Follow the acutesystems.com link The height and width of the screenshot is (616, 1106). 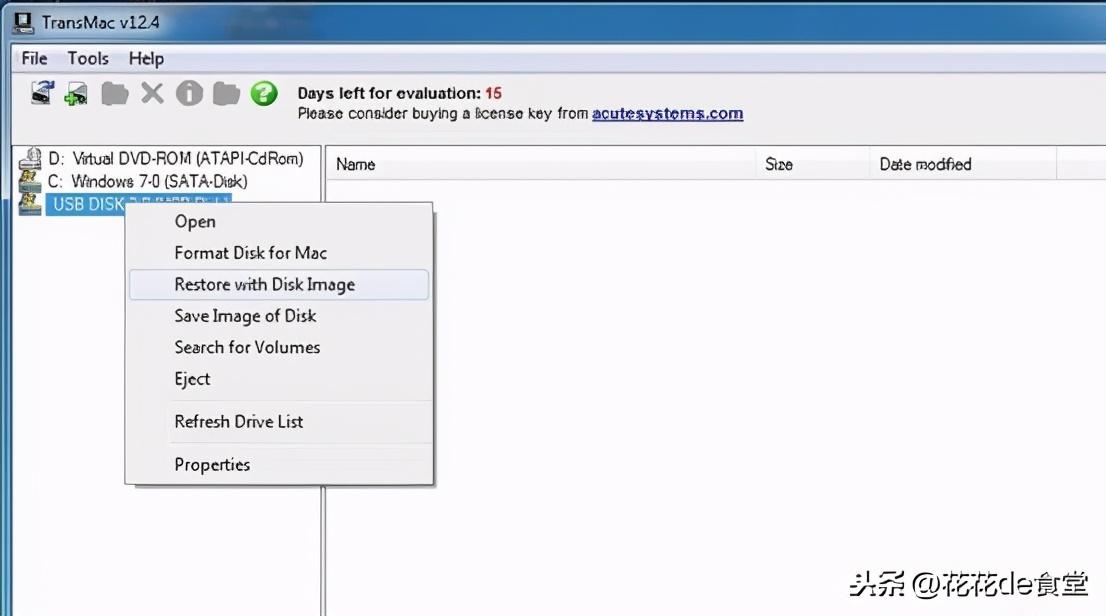667,114
